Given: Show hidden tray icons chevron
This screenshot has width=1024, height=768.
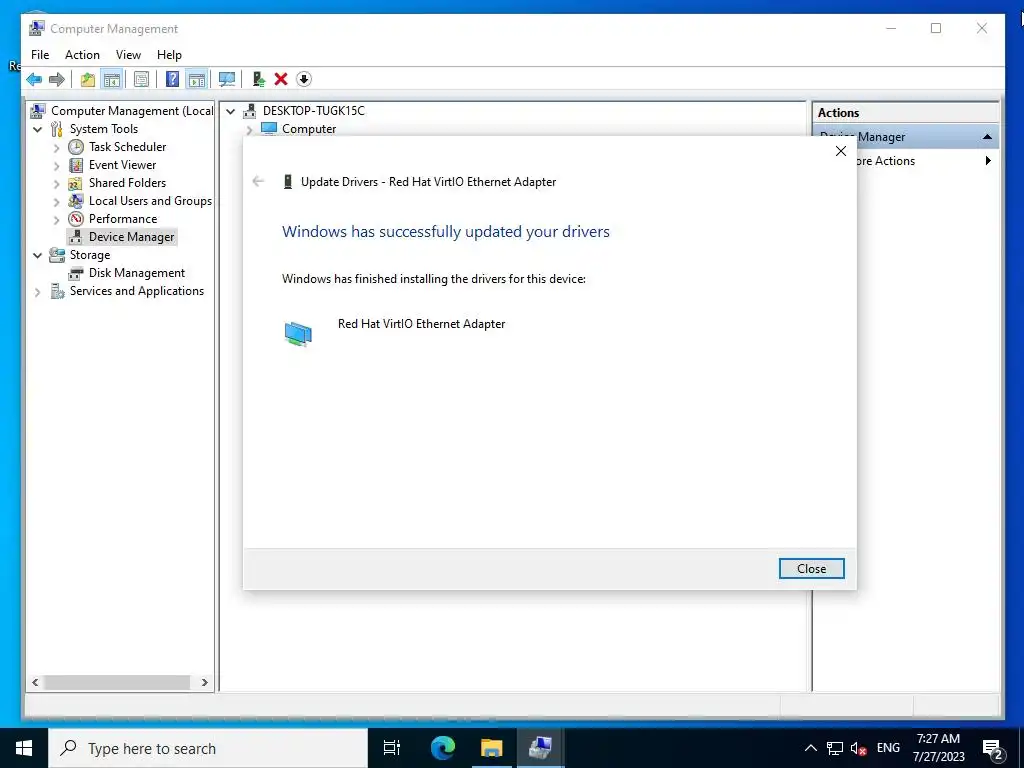Looking at the screenshot, I should [x=810, y=748].
